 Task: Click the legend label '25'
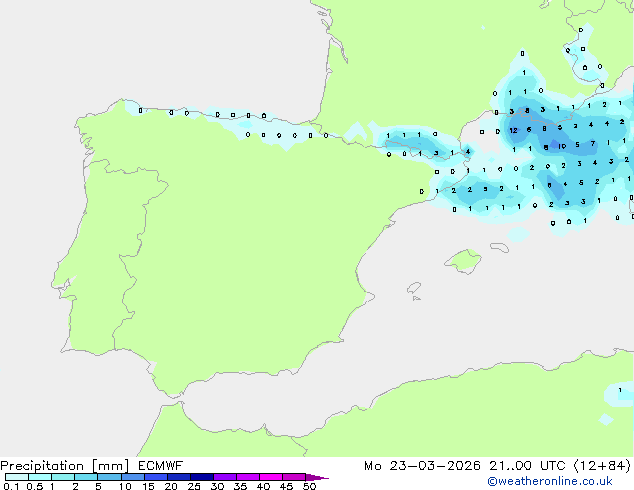click(194, 486)
